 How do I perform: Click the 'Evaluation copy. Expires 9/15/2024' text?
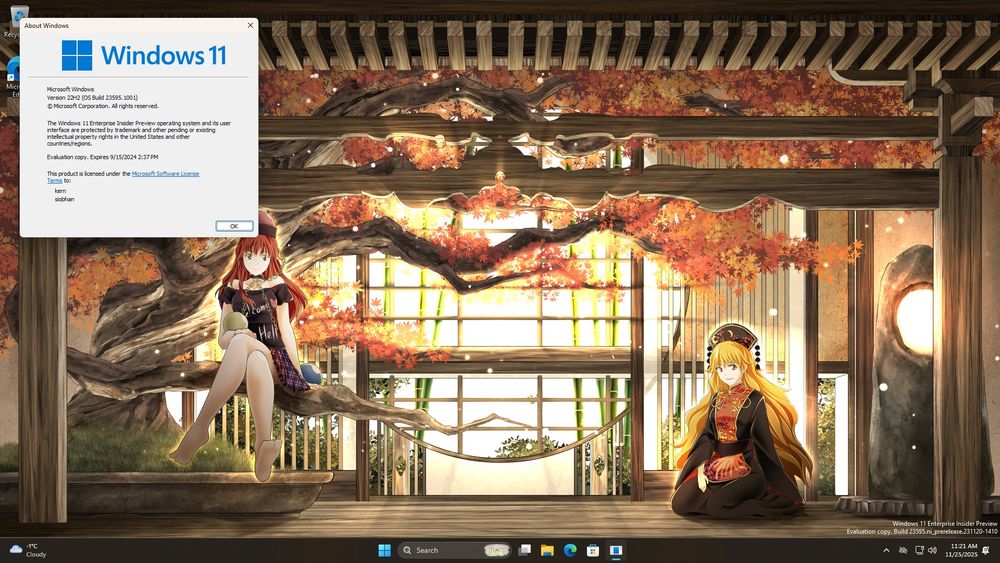point(102,157)
